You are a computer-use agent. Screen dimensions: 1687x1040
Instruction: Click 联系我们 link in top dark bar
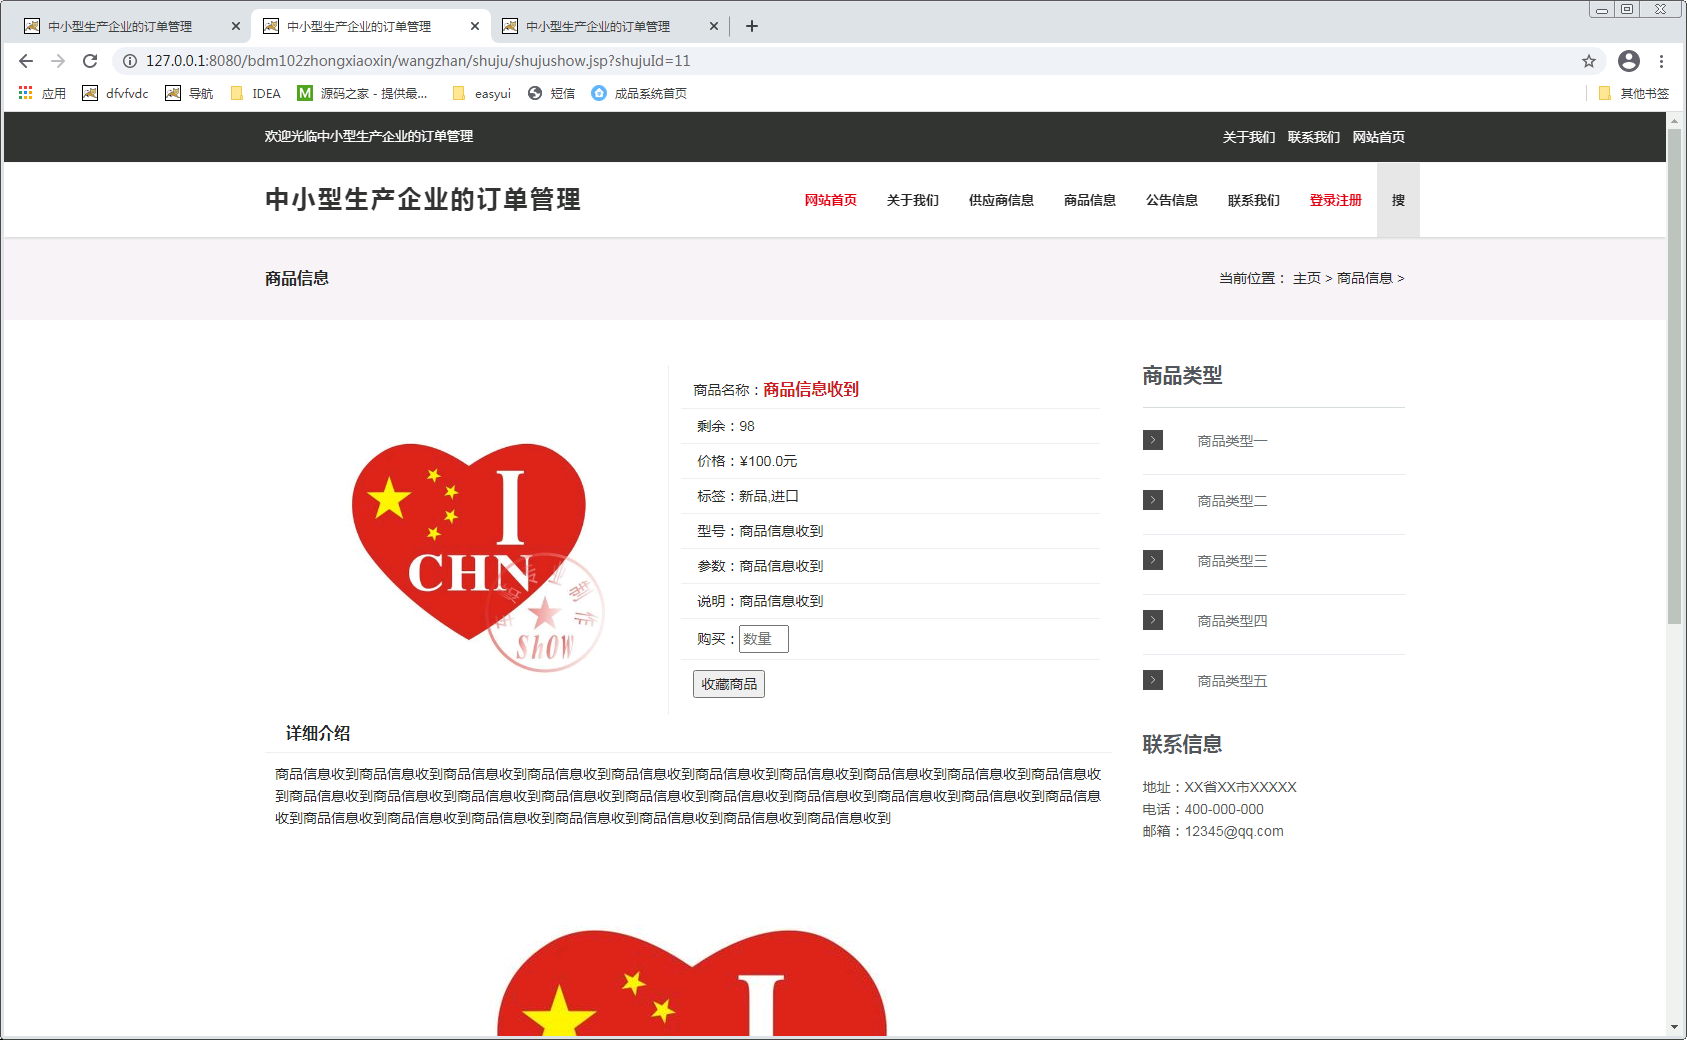coord(1314,137)
